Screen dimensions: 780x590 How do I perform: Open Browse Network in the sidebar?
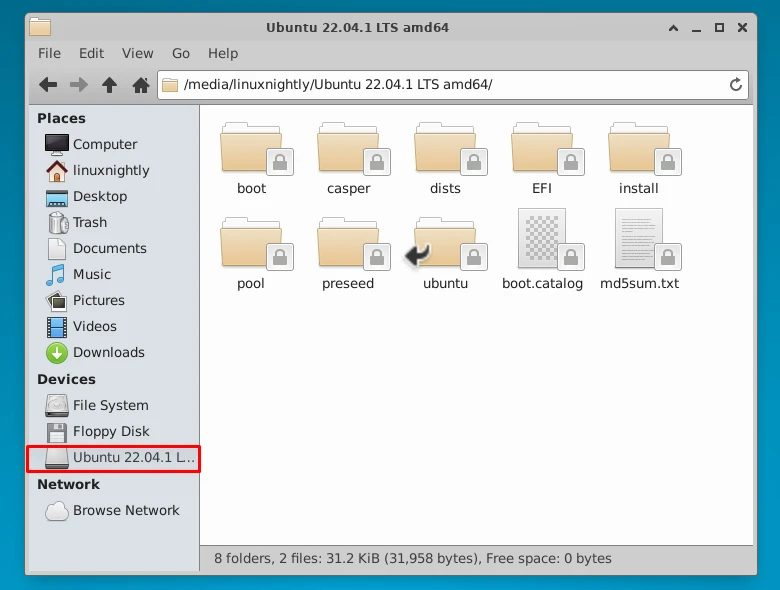114,510
